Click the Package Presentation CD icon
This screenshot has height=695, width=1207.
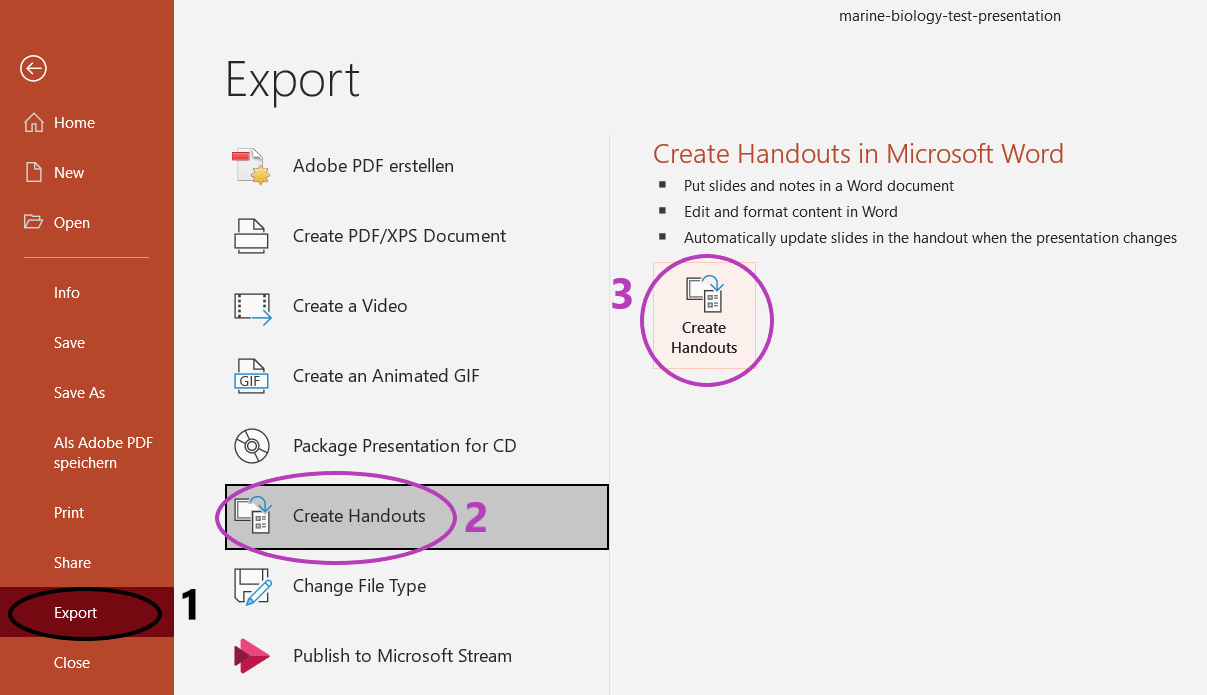click(252, 446)
